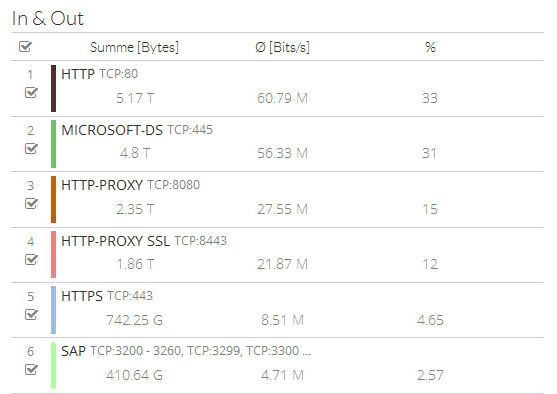Click the green MICROSOFT-DS color bar
The height and width of the screenshot is (394, 557).
(53, 144)
